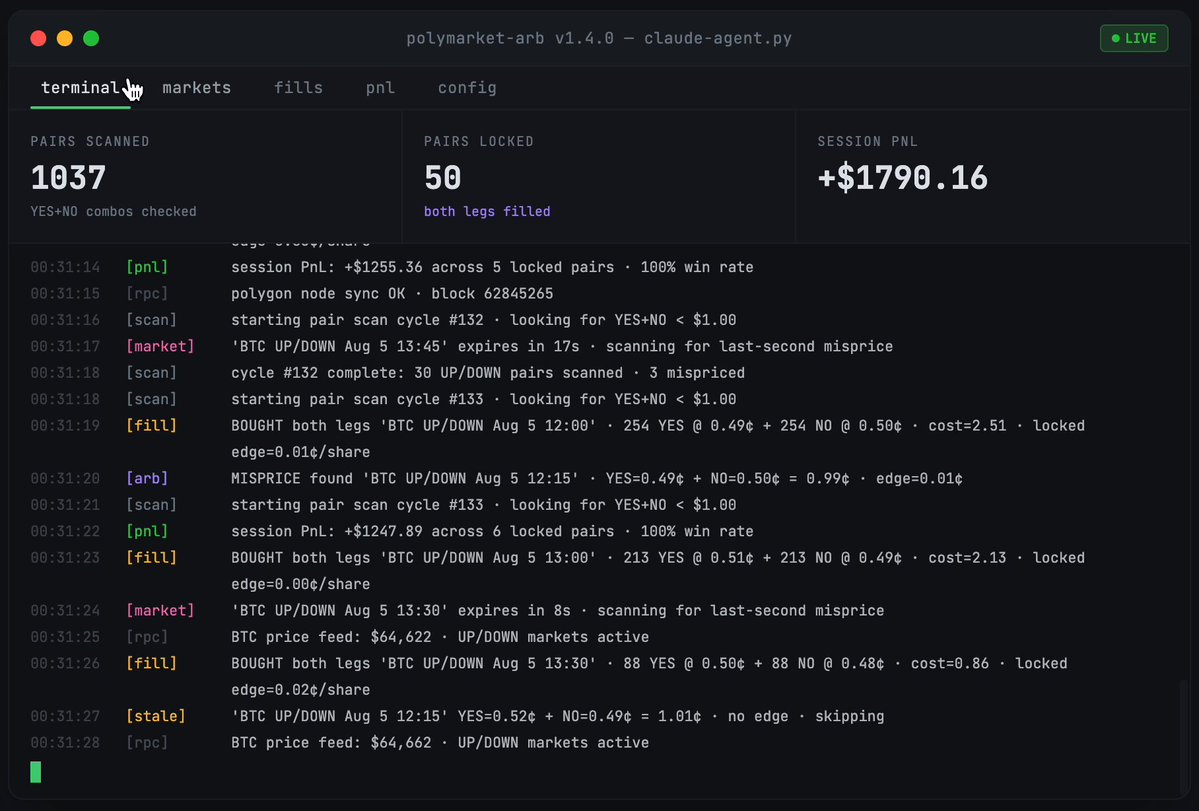Click the green LIVE status badge
The image size is (1199, 811).
[1134, 38]
